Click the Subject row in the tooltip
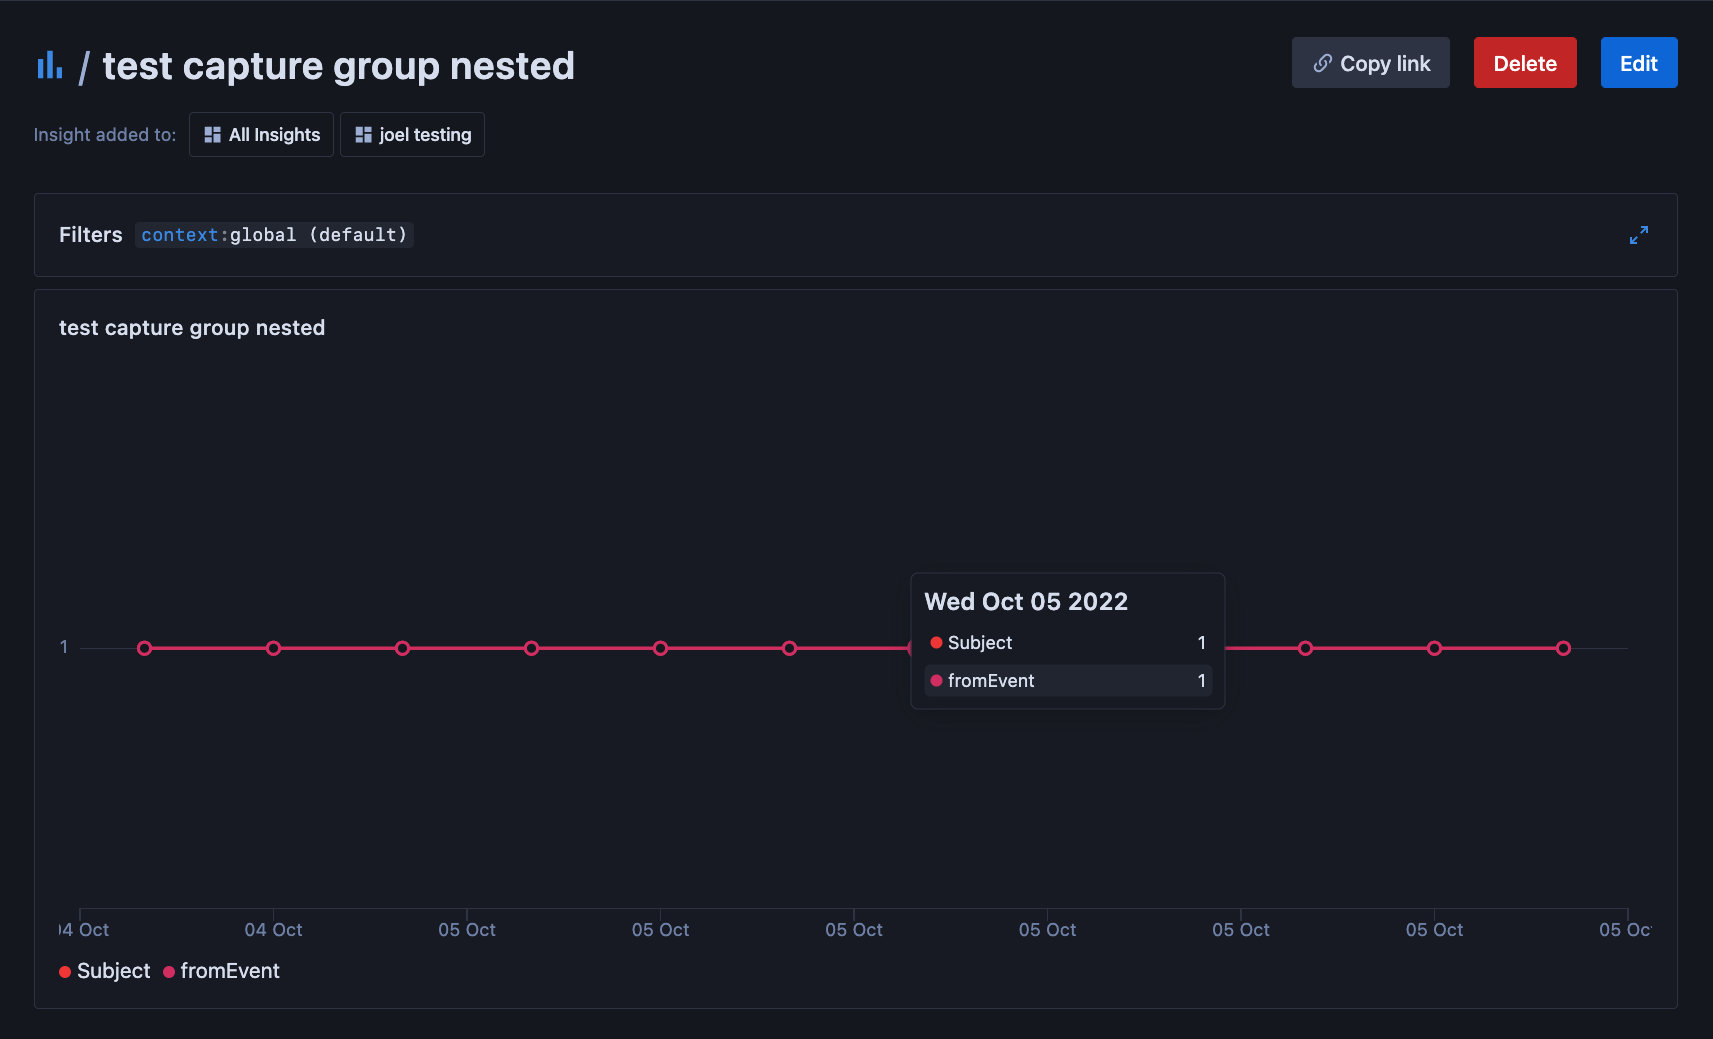Image resolution: width=1713 pixels, height=1039 pixels. 1067,643
